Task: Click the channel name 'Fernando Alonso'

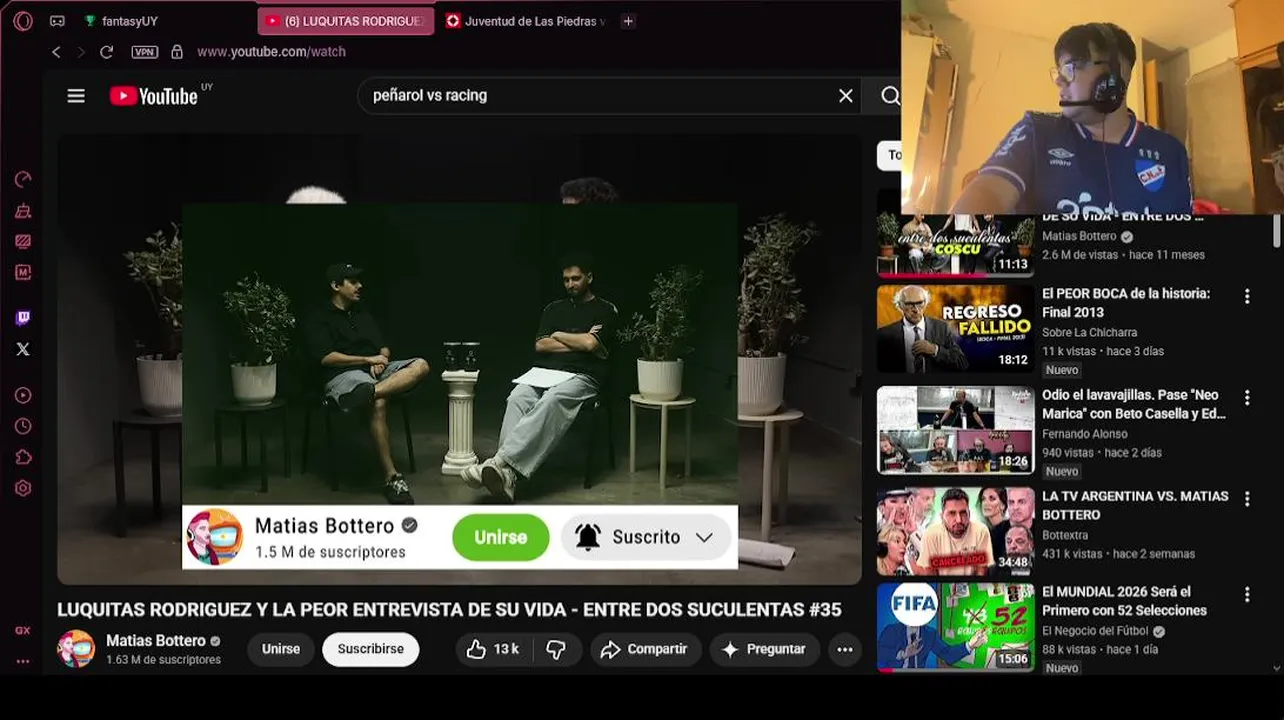Action: tap(1085, 434)
